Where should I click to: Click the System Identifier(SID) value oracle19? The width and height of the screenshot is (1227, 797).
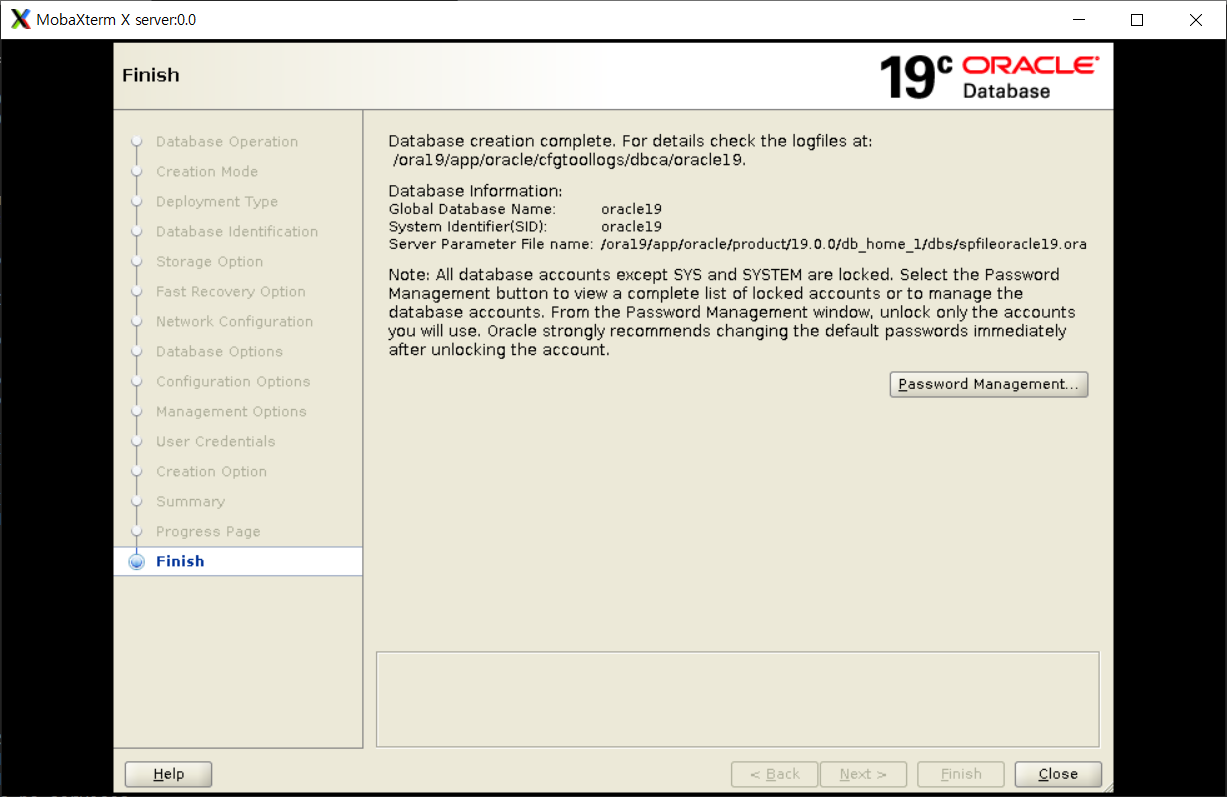631,227
